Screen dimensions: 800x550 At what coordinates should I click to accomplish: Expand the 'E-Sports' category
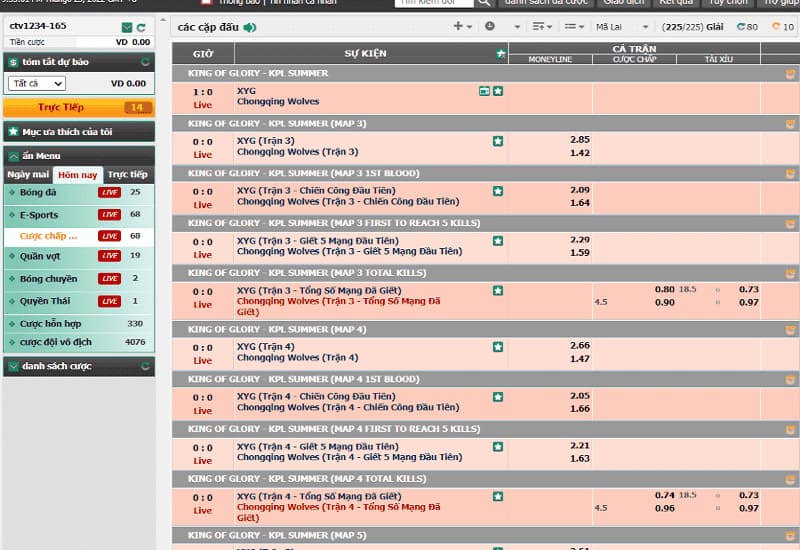39,215
